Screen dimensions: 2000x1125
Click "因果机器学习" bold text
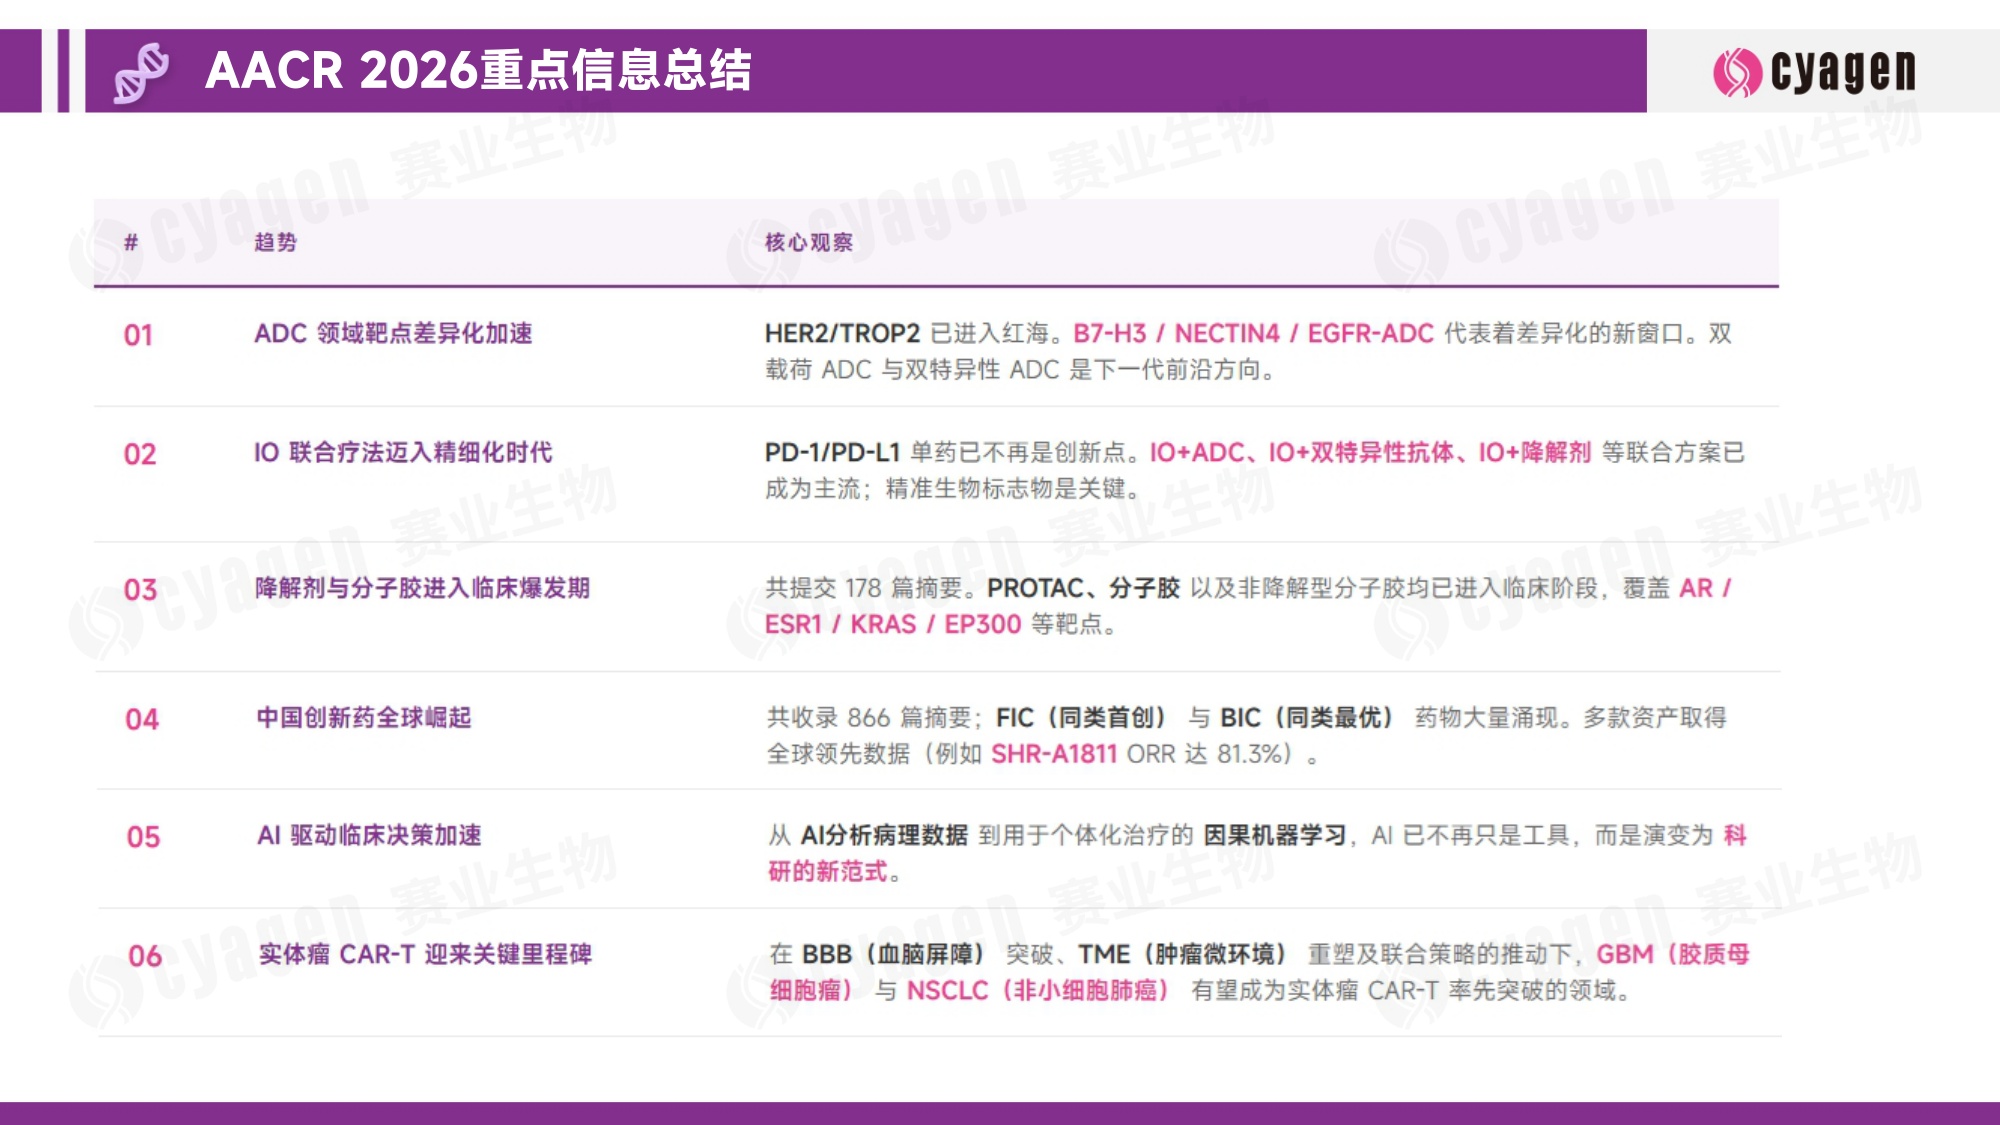click(1275, 835)
